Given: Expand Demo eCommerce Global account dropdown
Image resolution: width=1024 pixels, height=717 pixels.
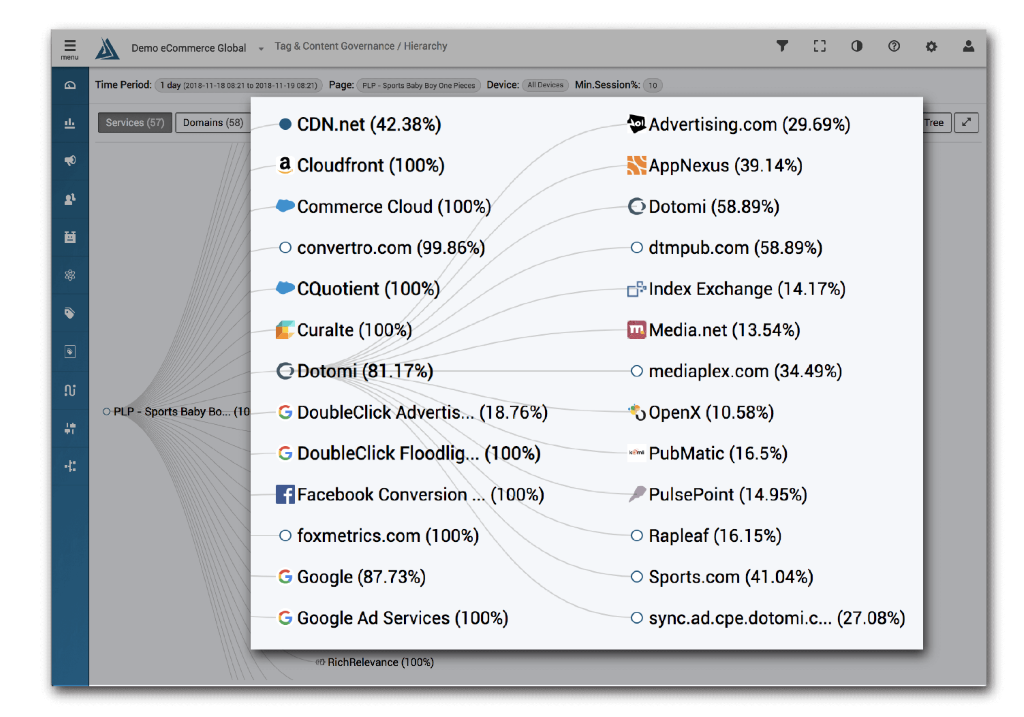Looking at the screenshot, I should (261, 48).
